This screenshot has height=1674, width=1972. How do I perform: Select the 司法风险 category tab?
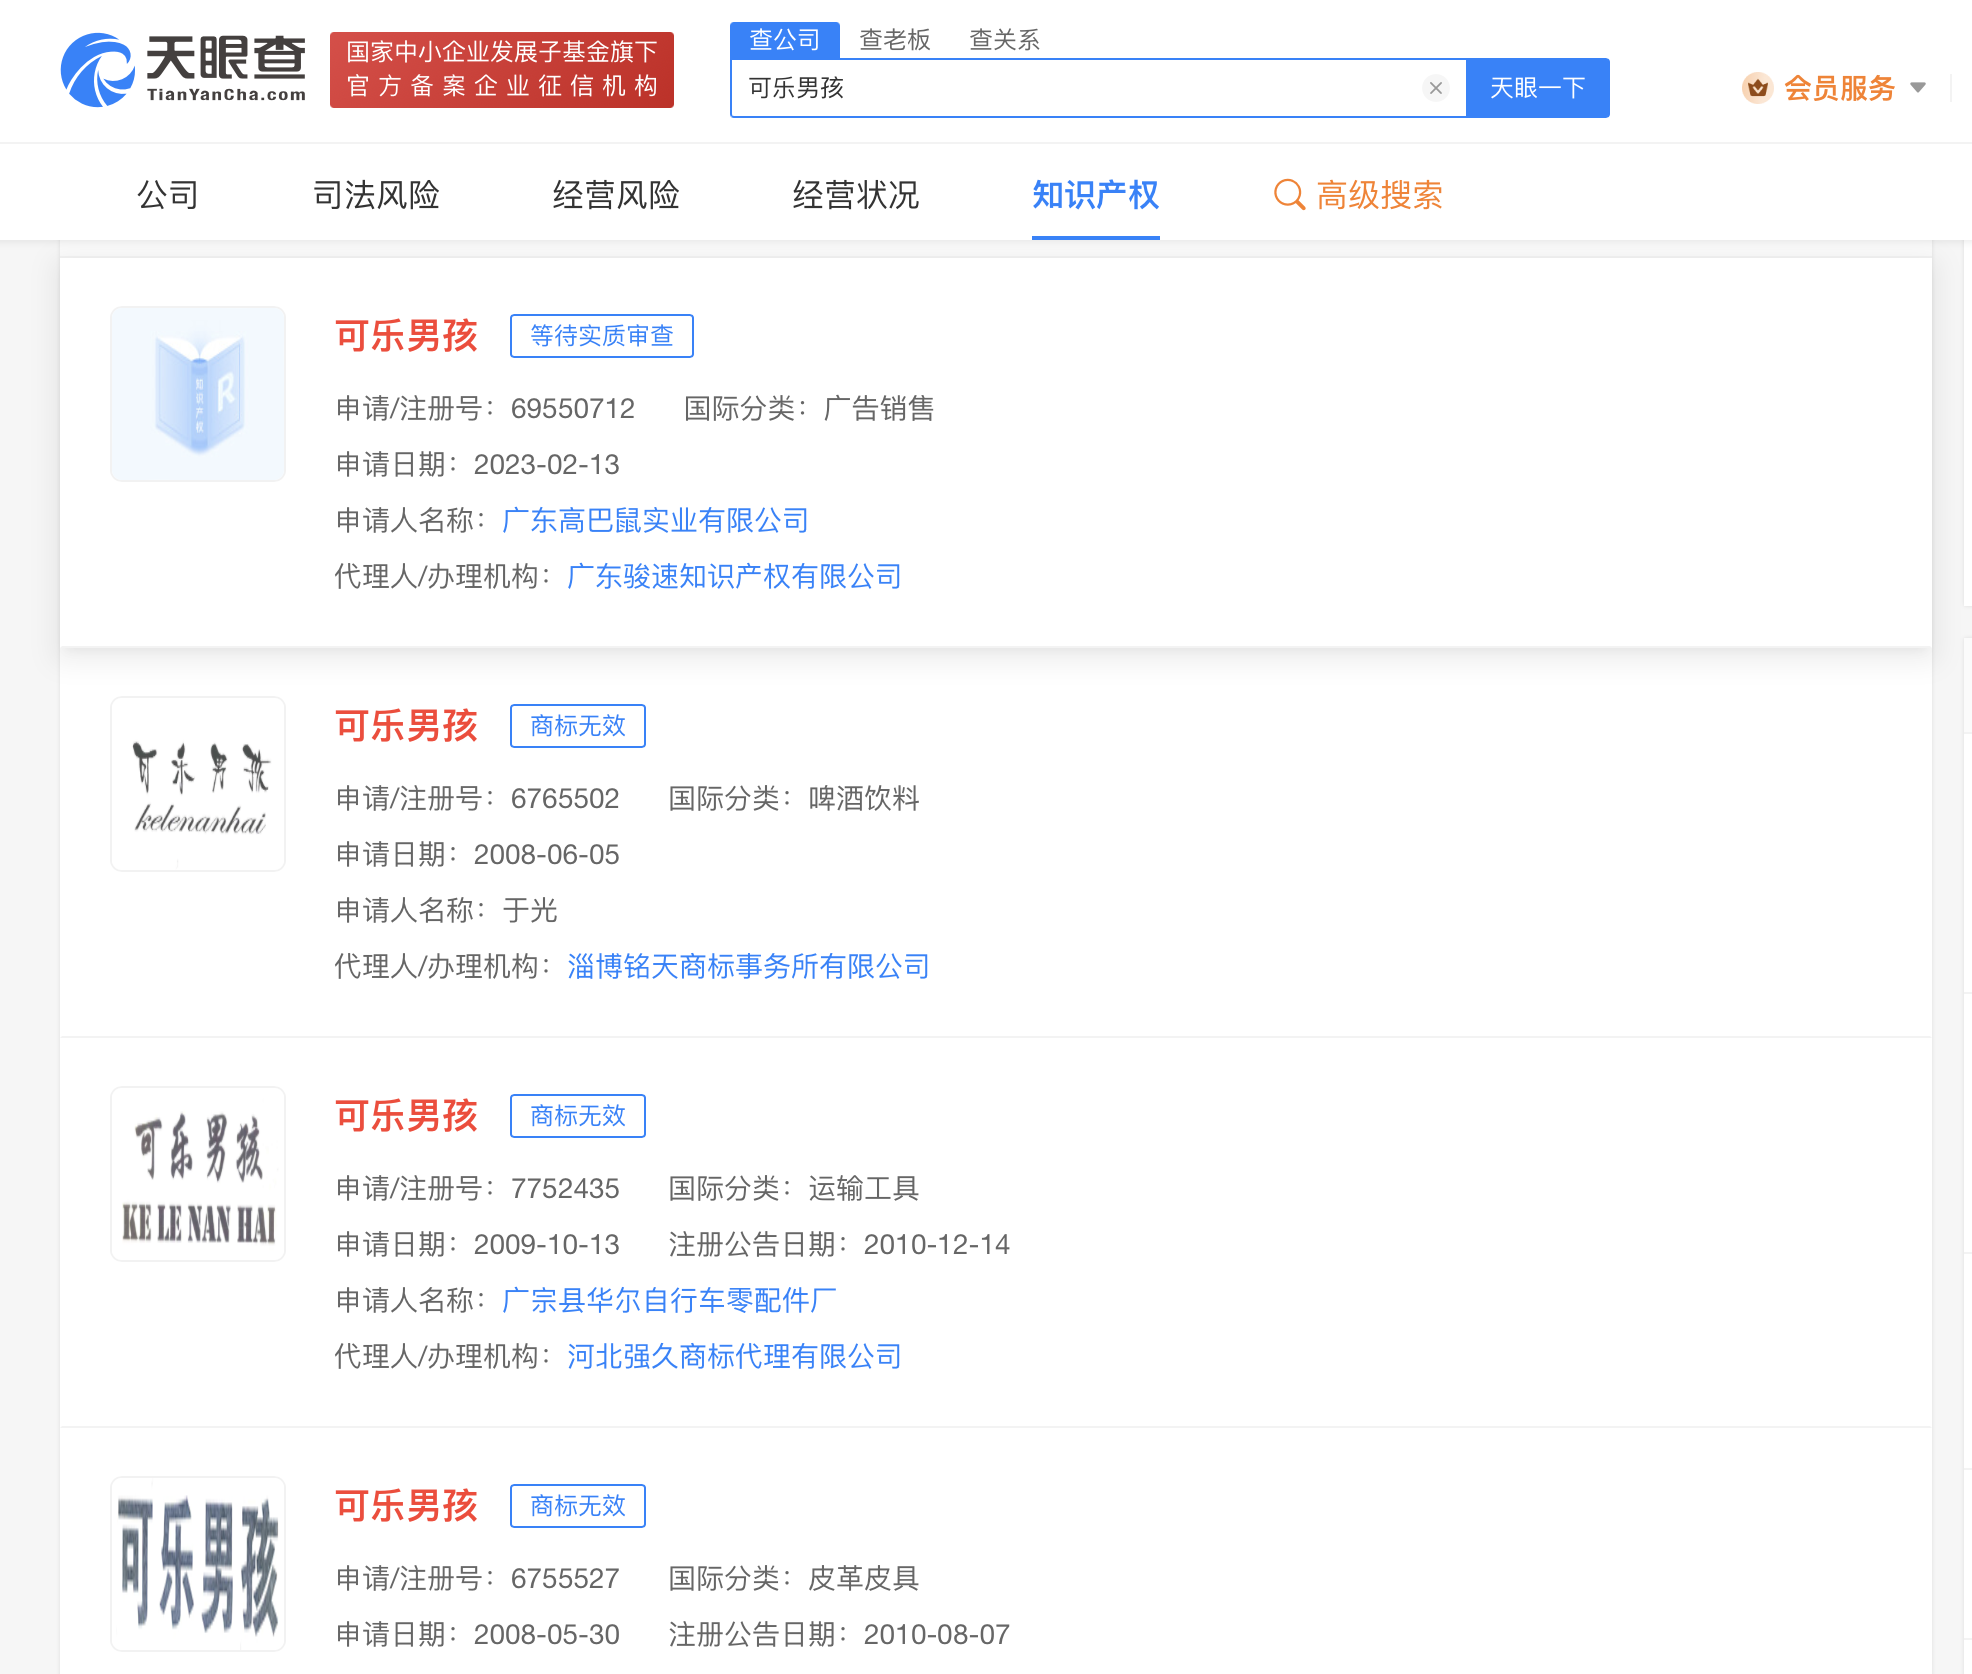(376, 194)
